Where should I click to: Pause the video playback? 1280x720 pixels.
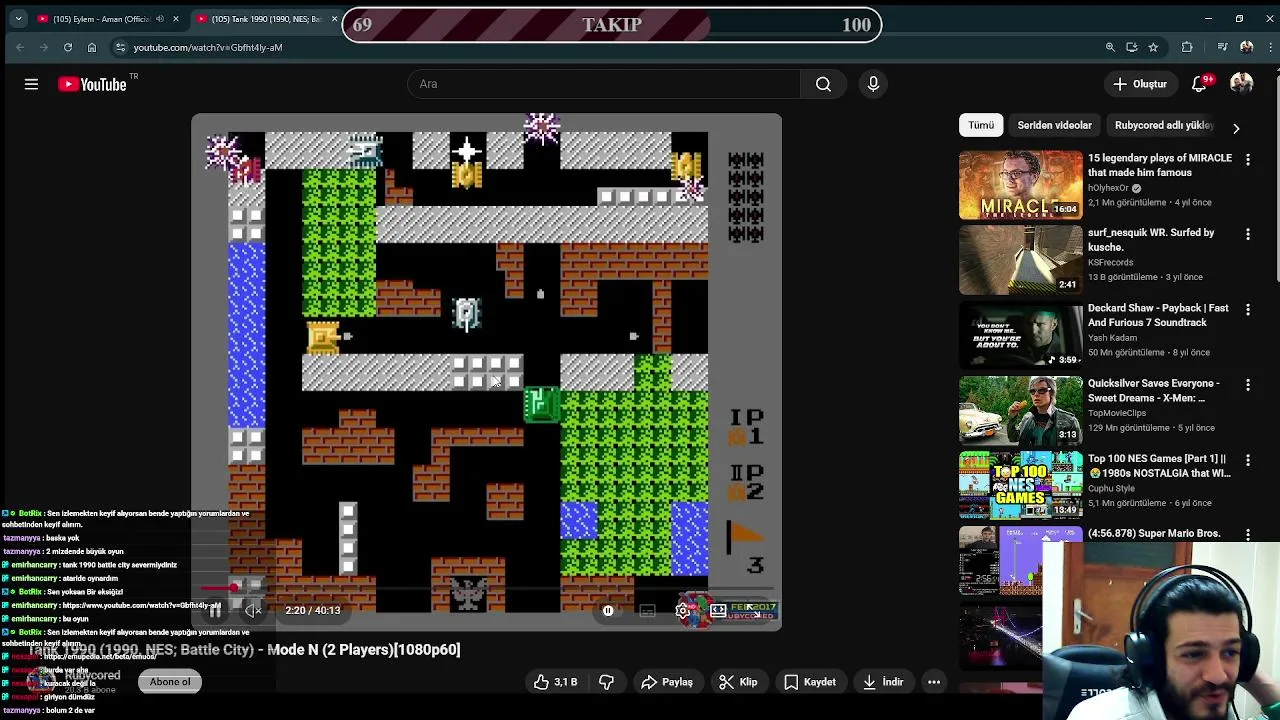click(x=215, y=610)
